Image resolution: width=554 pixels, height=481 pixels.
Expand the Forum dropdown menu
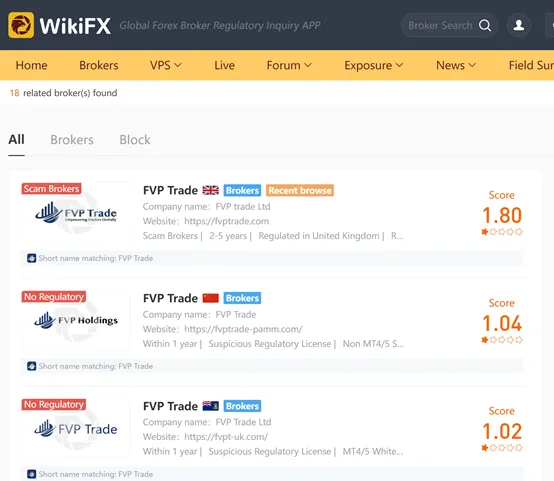289,65
